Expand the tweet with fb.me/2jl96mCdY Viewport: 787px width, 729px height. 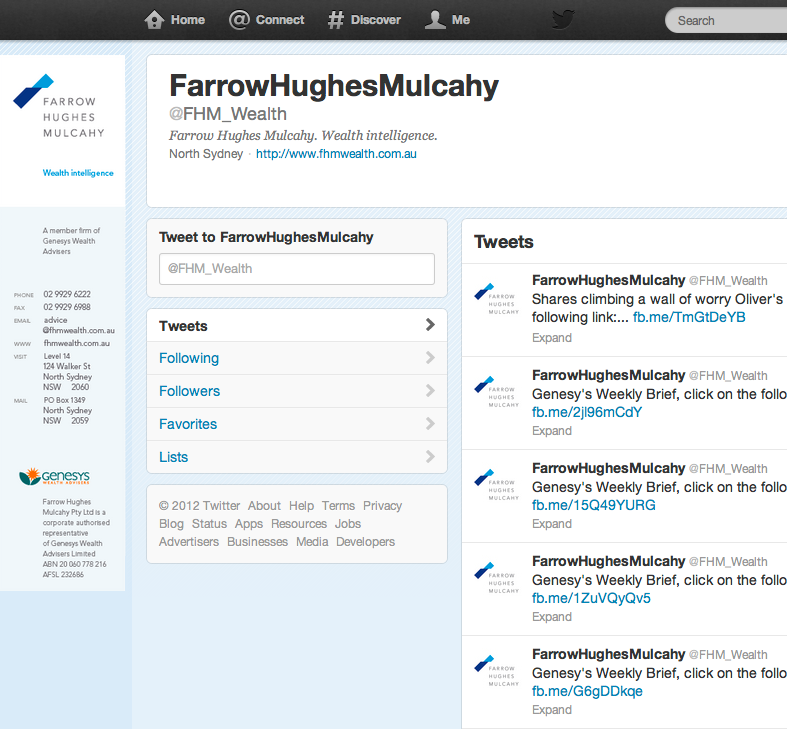click(552, 431)
